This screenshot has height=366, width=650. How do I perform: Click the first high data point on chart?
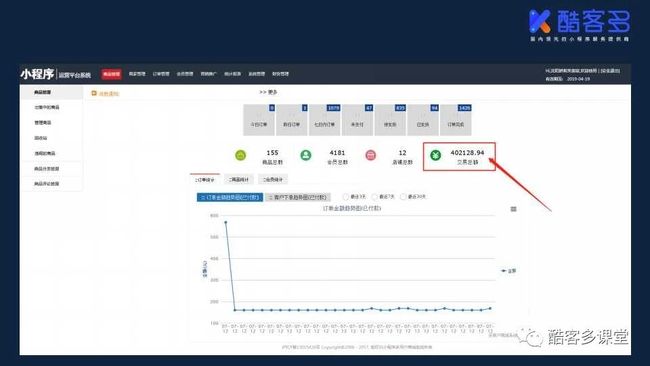(x=226, y=222)
